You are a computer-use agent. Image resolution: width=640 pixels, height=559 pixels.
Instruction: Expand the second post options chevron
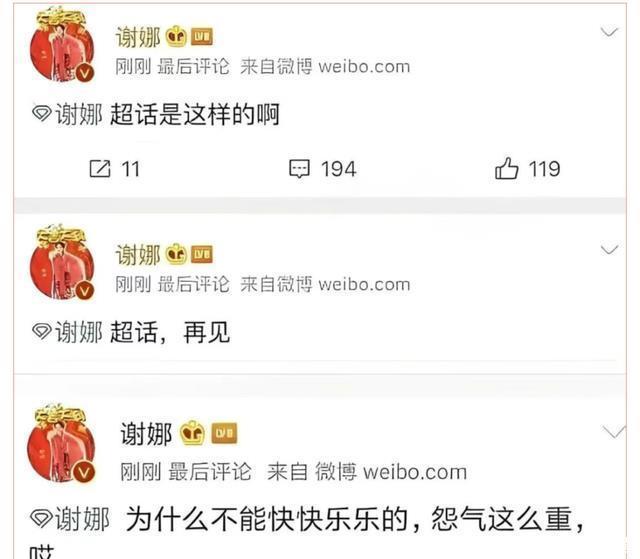pyautogui.click(x=609, y=249)
